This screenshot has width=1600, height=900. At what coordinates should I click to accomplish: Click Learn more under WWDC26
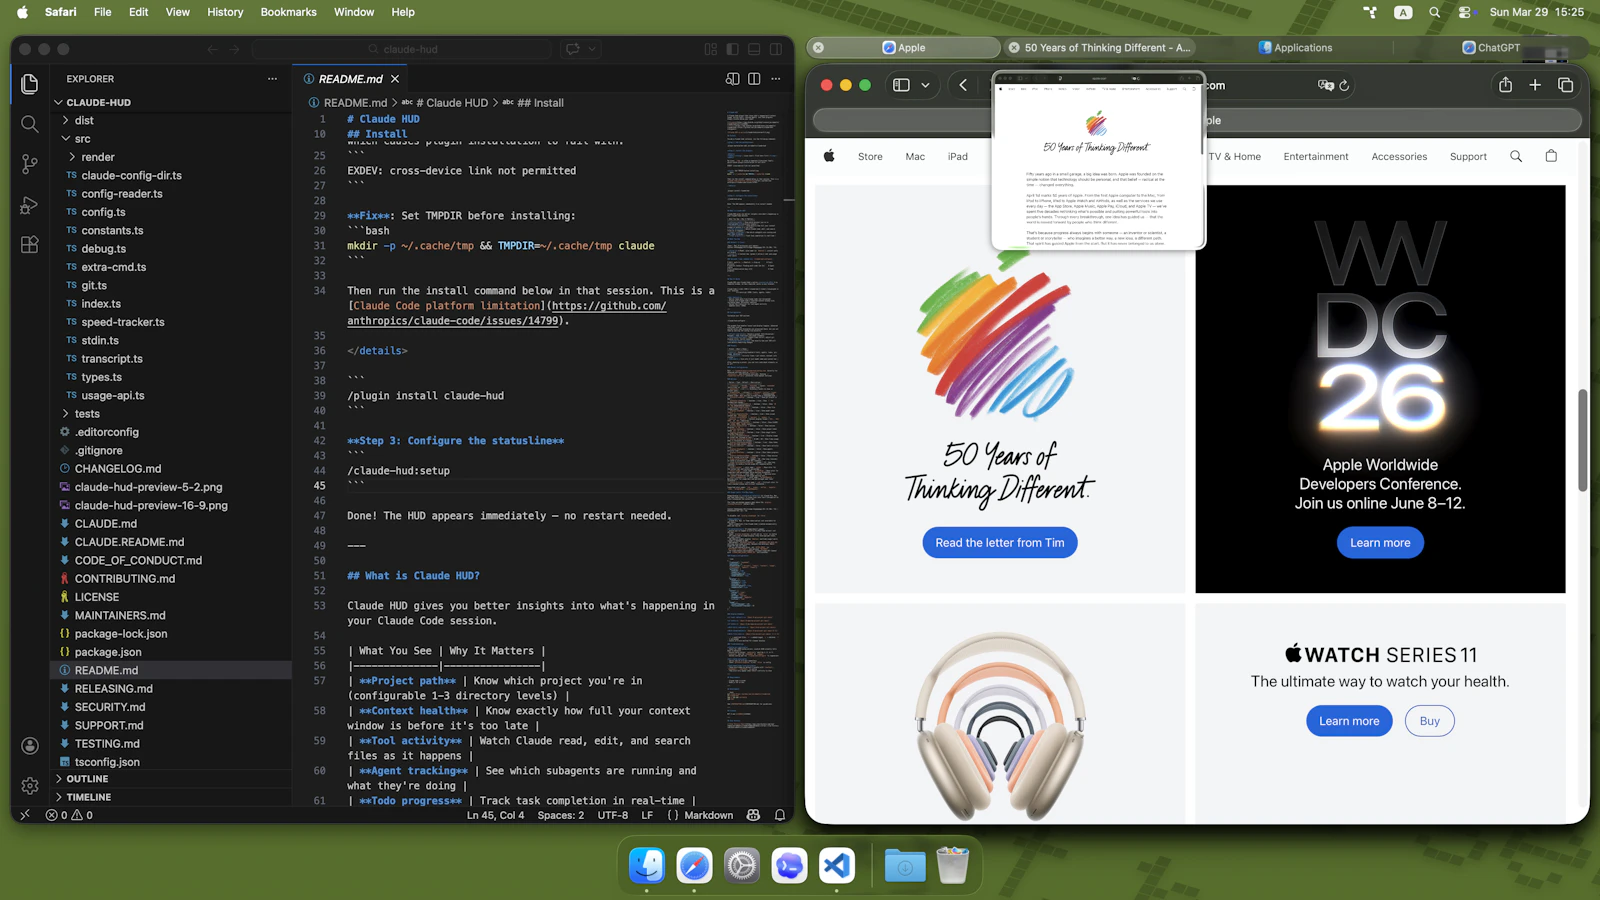coord(1380,543)
